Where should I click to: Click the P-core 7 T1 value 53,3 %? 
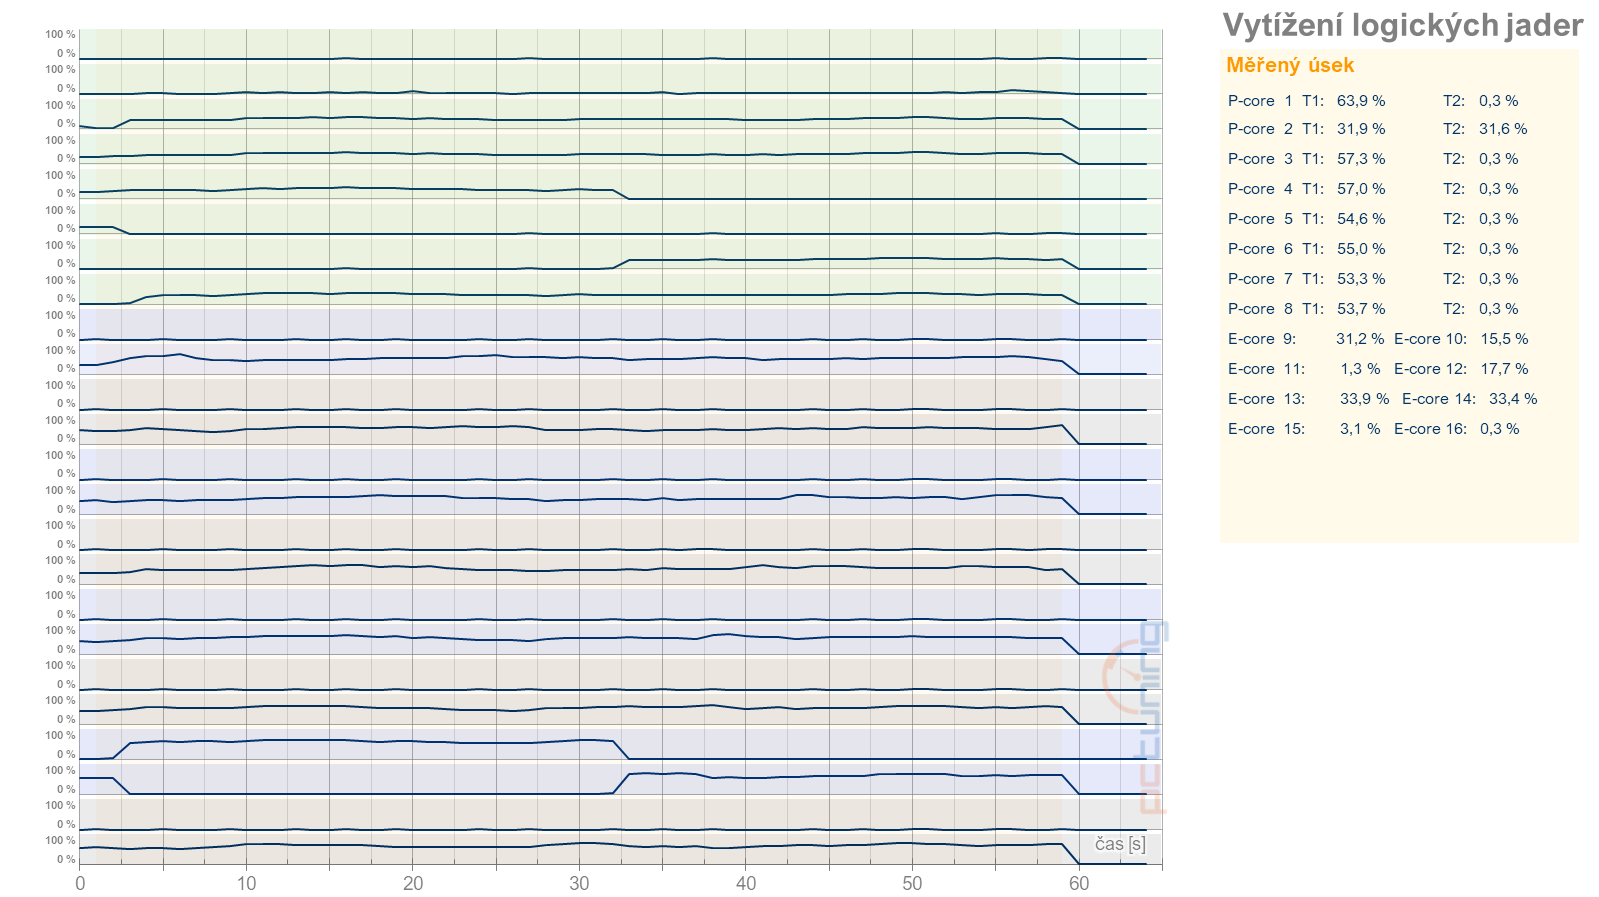coord(1361,279)
